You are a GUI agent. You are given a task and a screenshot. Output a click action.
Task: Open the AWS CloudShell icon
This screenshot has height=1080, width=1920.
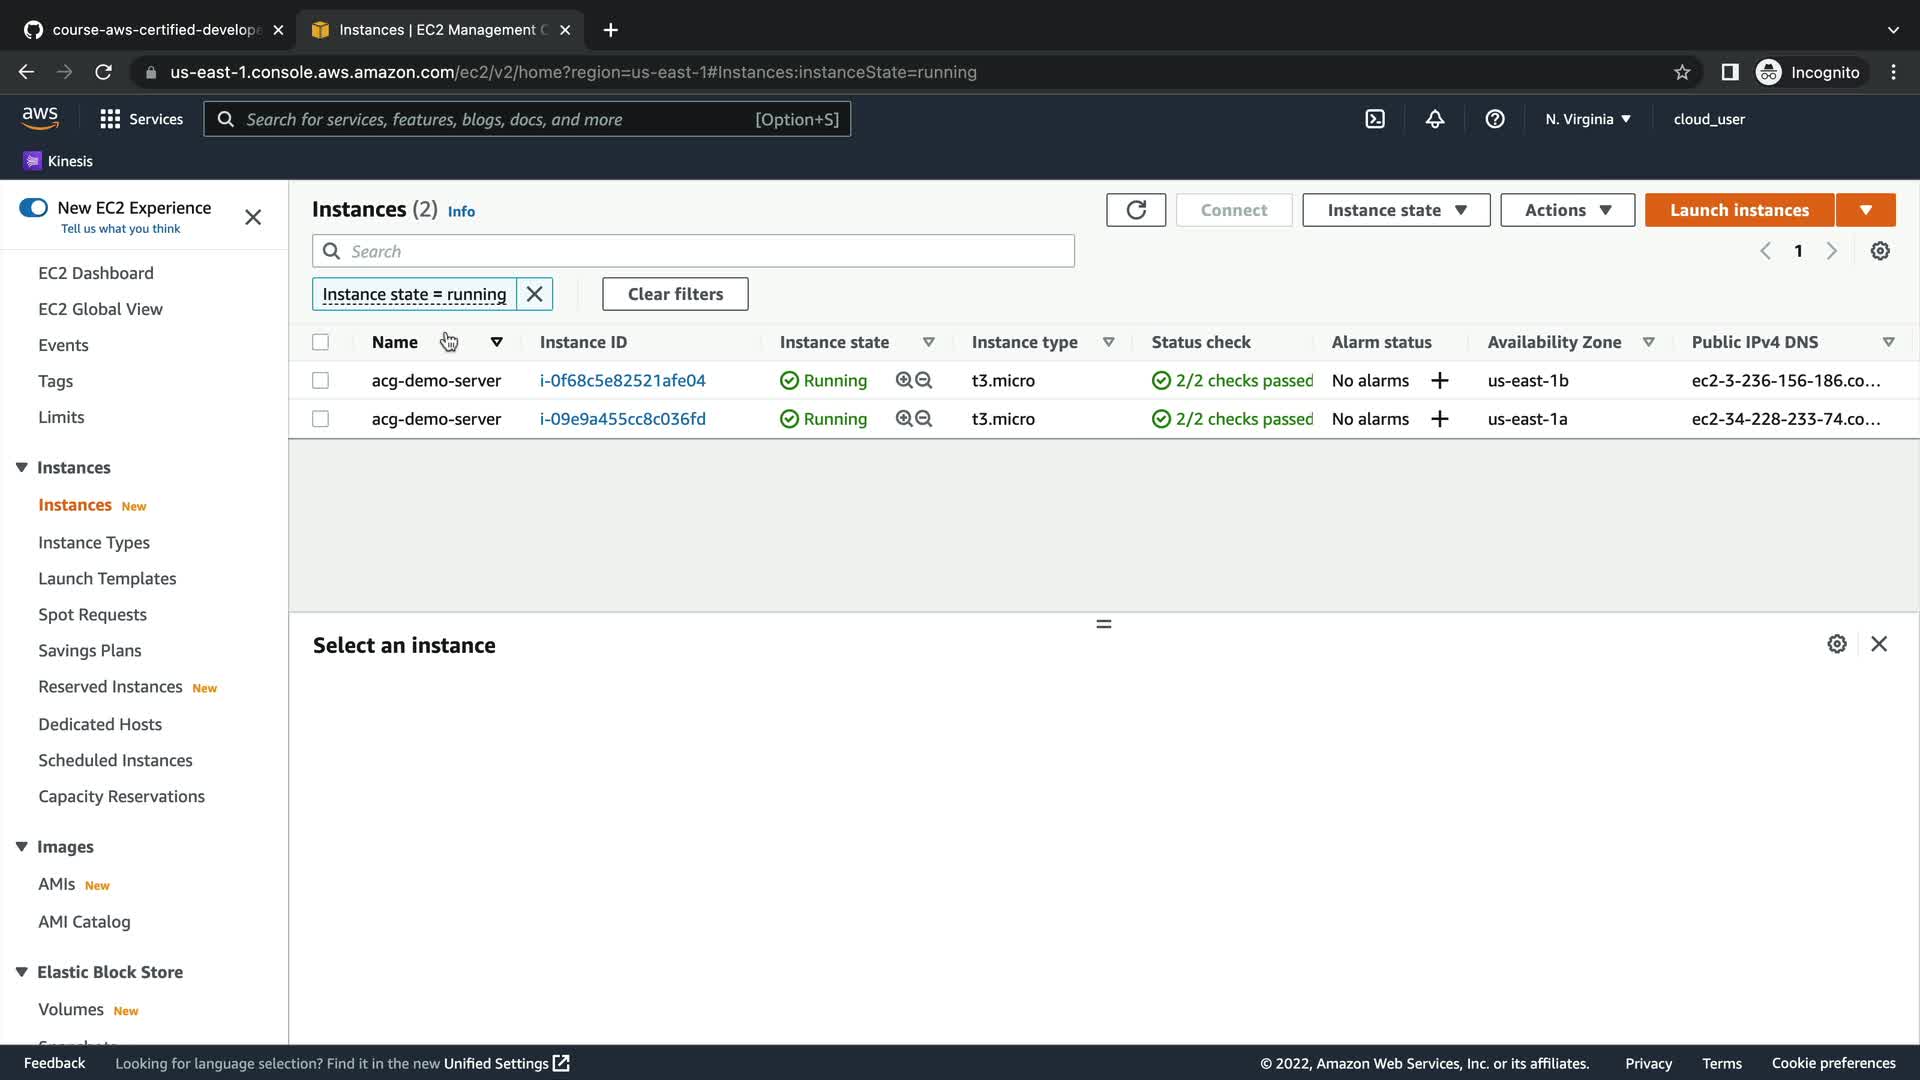pos(1375,119)
